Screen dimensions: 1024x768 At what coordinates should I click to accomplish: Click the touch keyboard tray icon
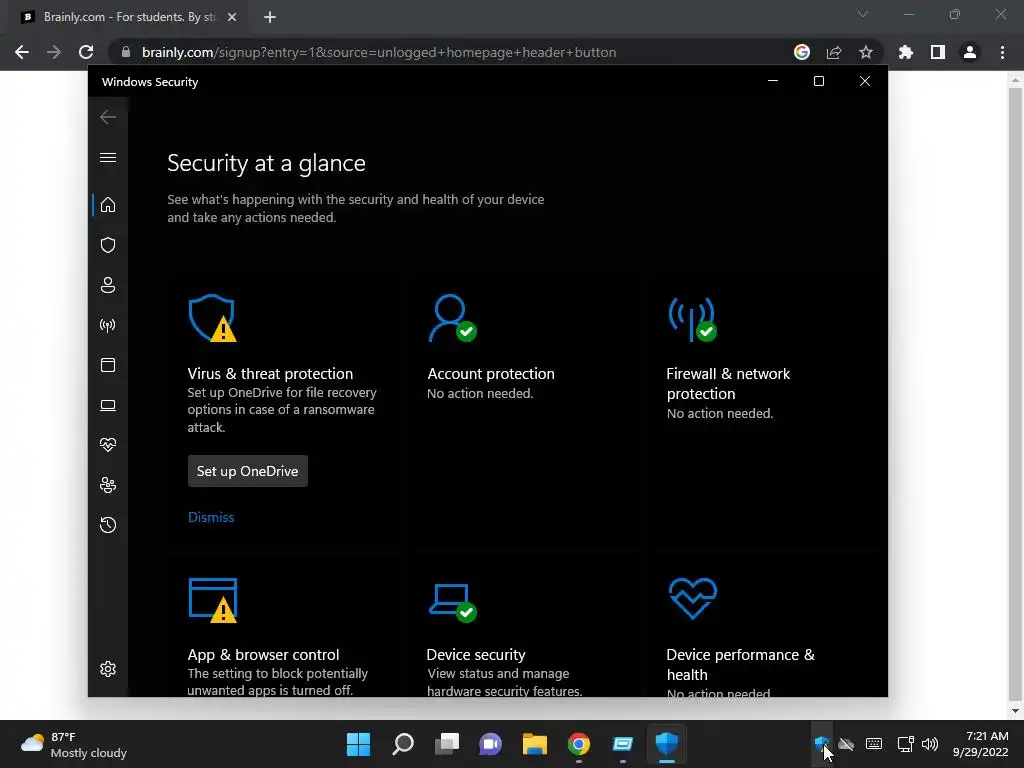coord(874,744)
